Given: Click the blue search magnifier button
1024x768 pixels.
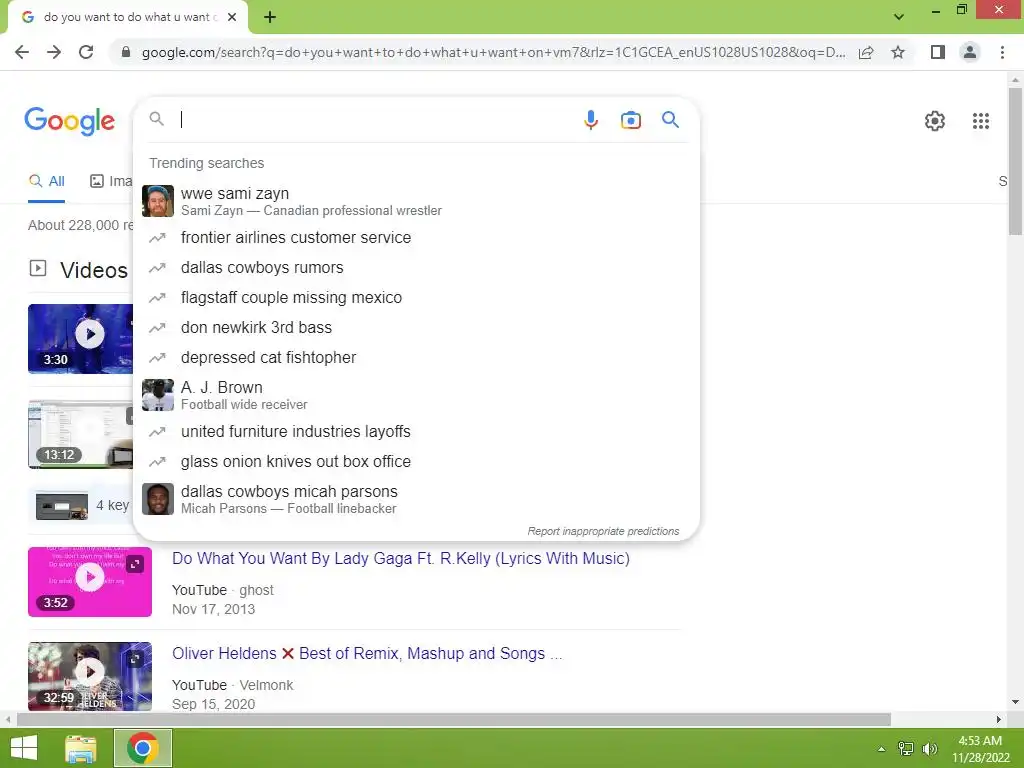Looking at the screenshot, I should [670, 120].
